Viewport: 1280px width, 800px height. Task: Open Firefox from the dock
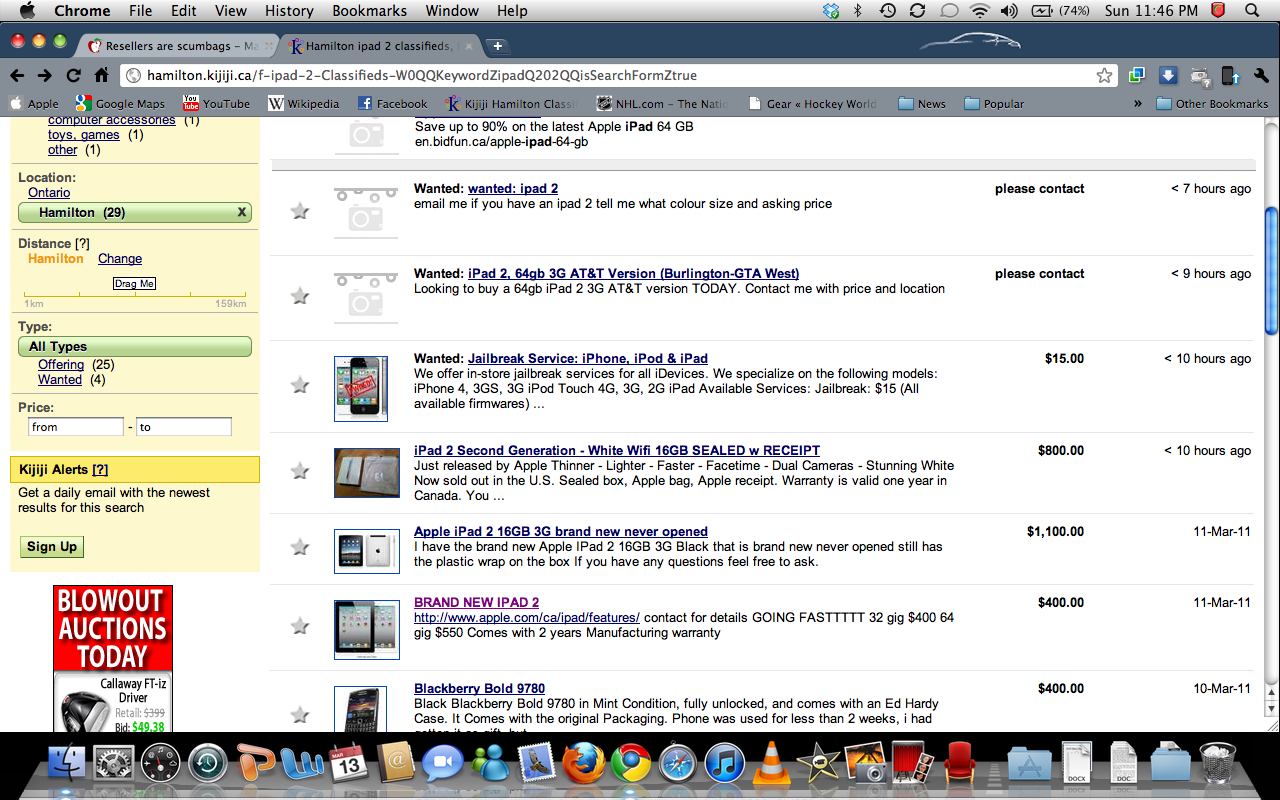coord(583,764)
